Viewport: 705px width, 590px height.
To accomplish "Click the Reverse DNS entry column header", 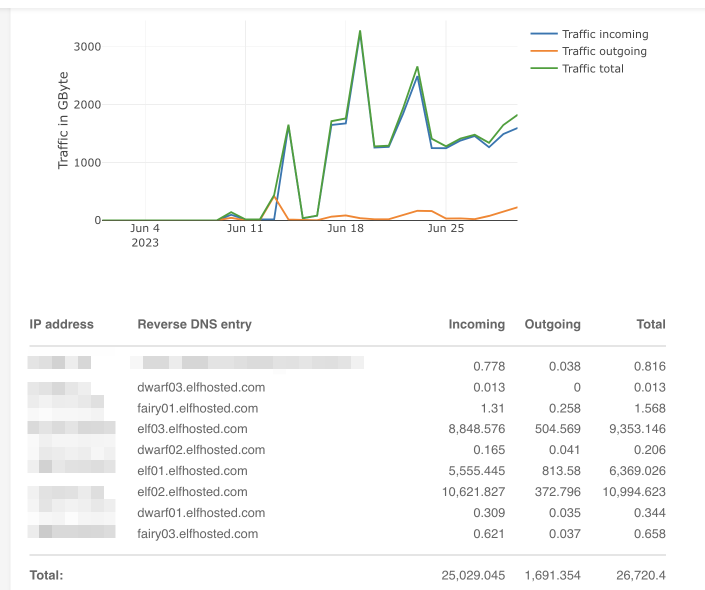I will [x=194, y=324].
